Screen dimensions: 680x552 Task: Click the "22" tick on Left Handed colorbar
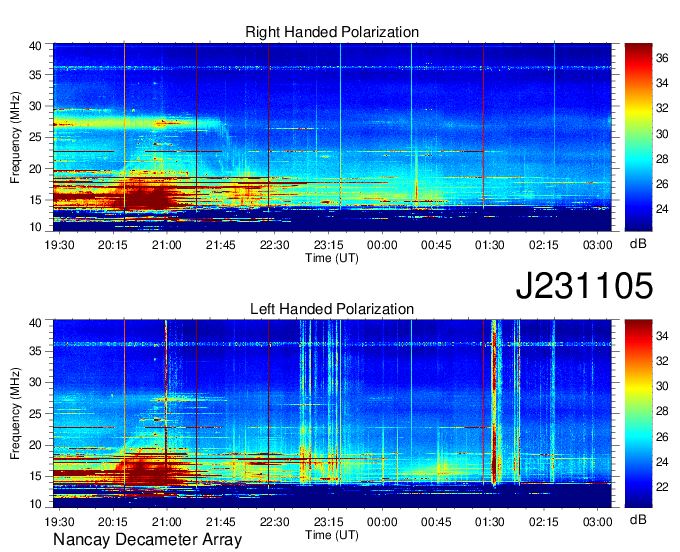(662, 487)
